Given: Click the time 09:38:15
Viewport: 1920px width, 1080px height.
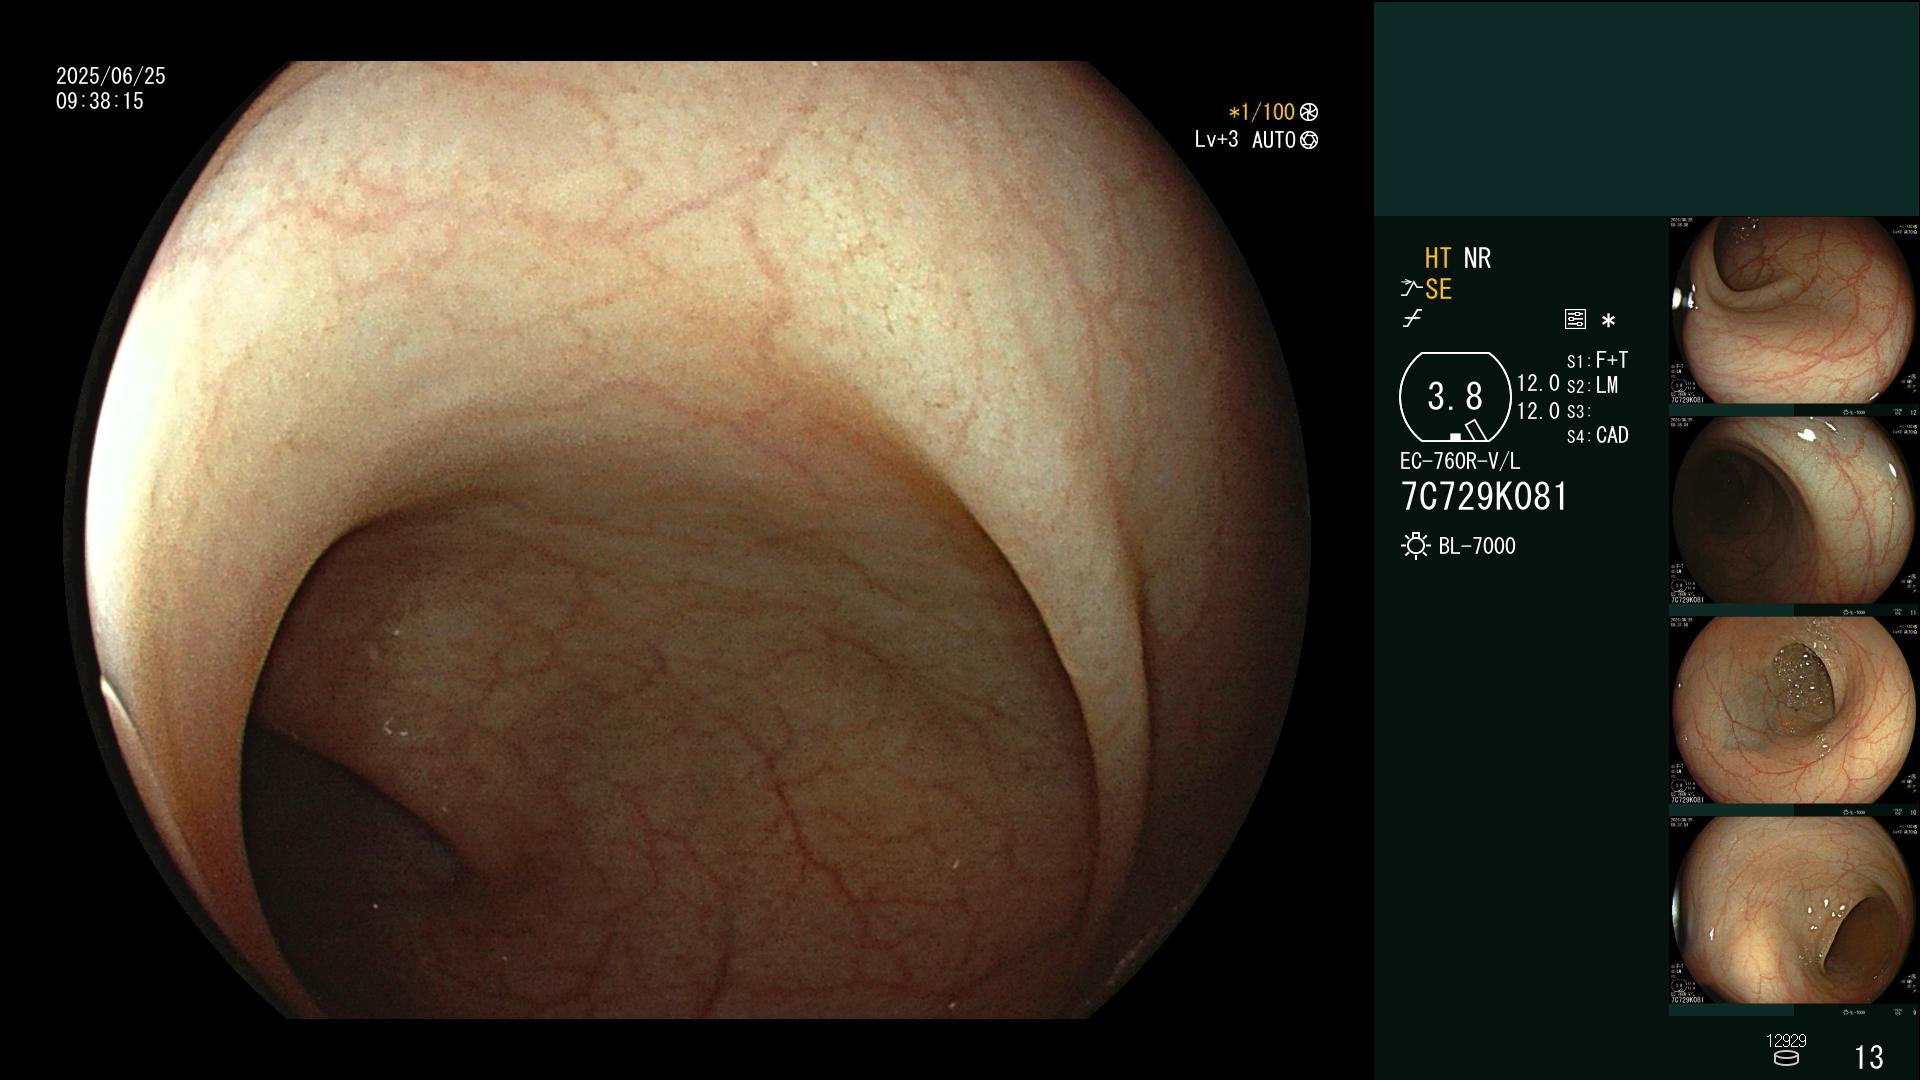Looking at the screenshot, I should click(x=100, y=101).
